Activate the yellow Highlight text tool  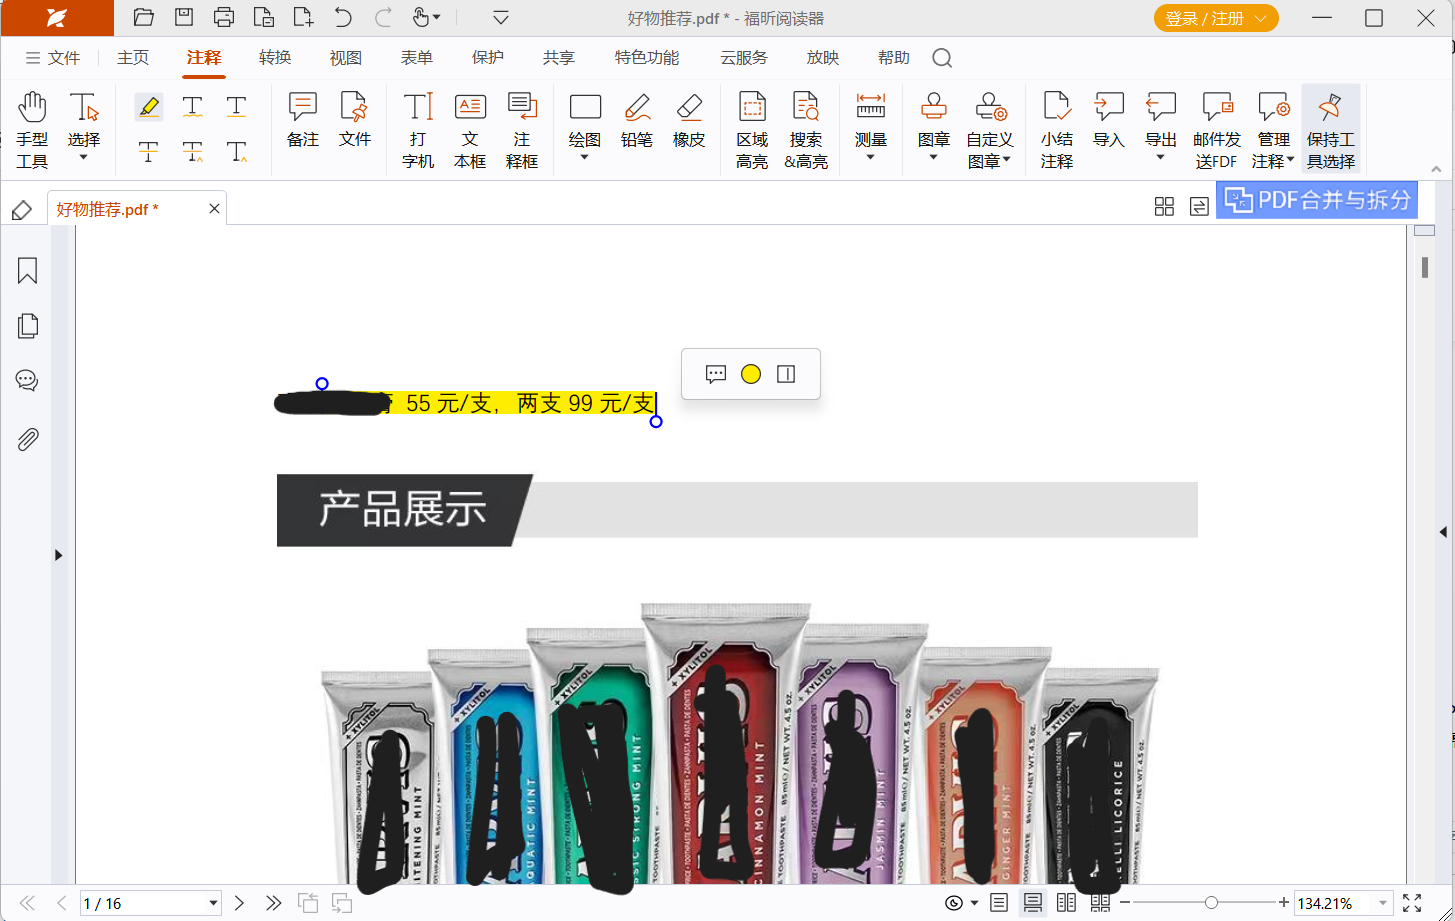pos(149,106)
